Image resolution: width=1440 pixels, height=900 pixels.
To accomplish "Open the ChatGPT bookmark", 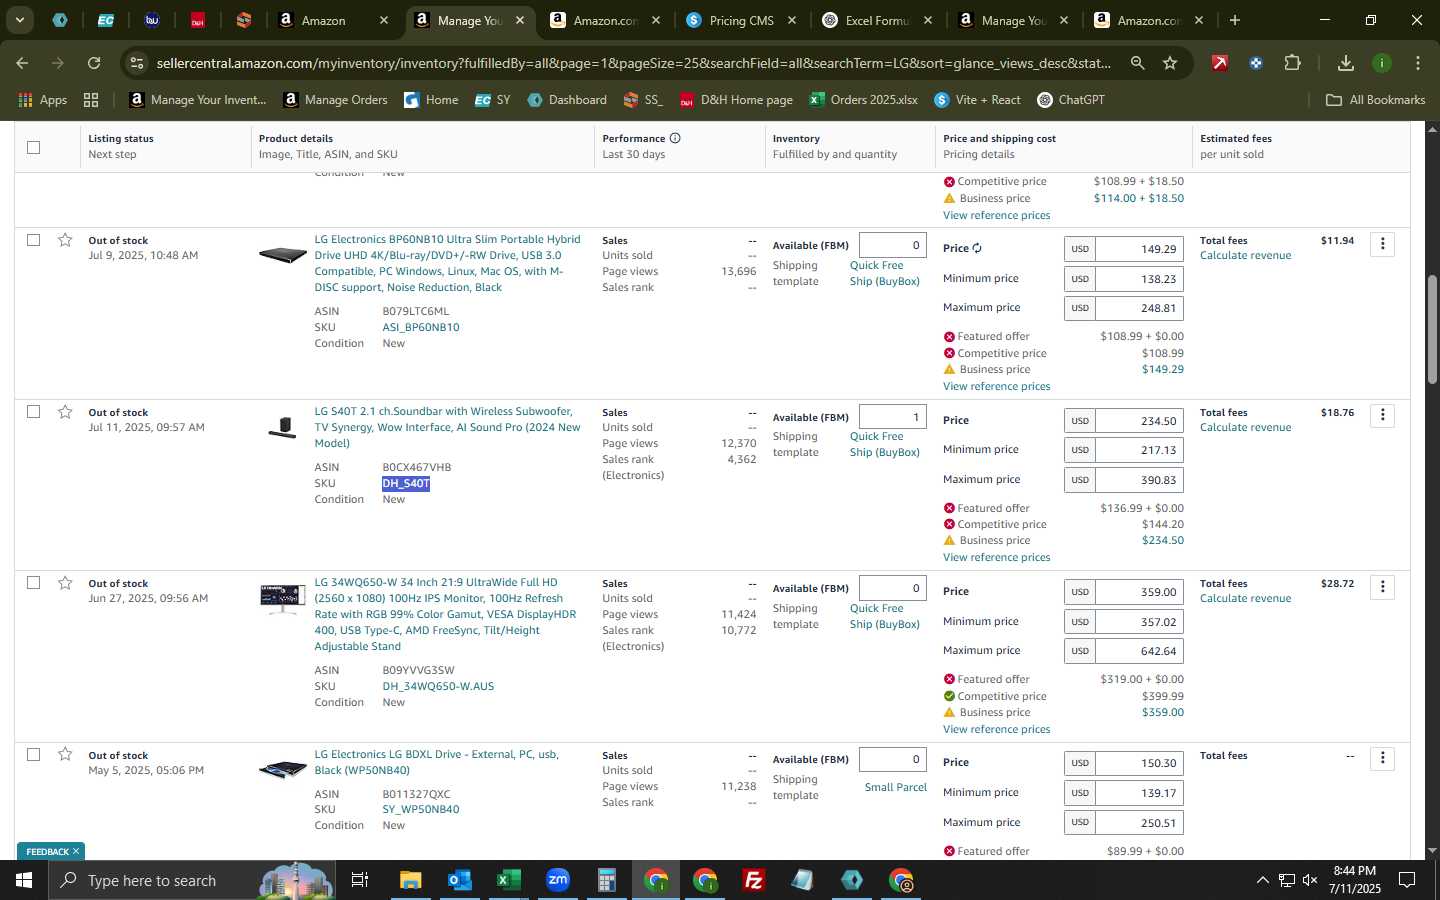I will click(x=1071, y=100).
